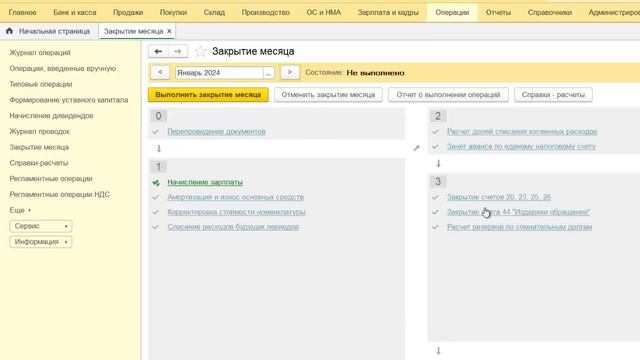This screenshot has width=640, height=360.
Task: Open the Зарплата и кадры section
Action: click(x=388, y=13)
